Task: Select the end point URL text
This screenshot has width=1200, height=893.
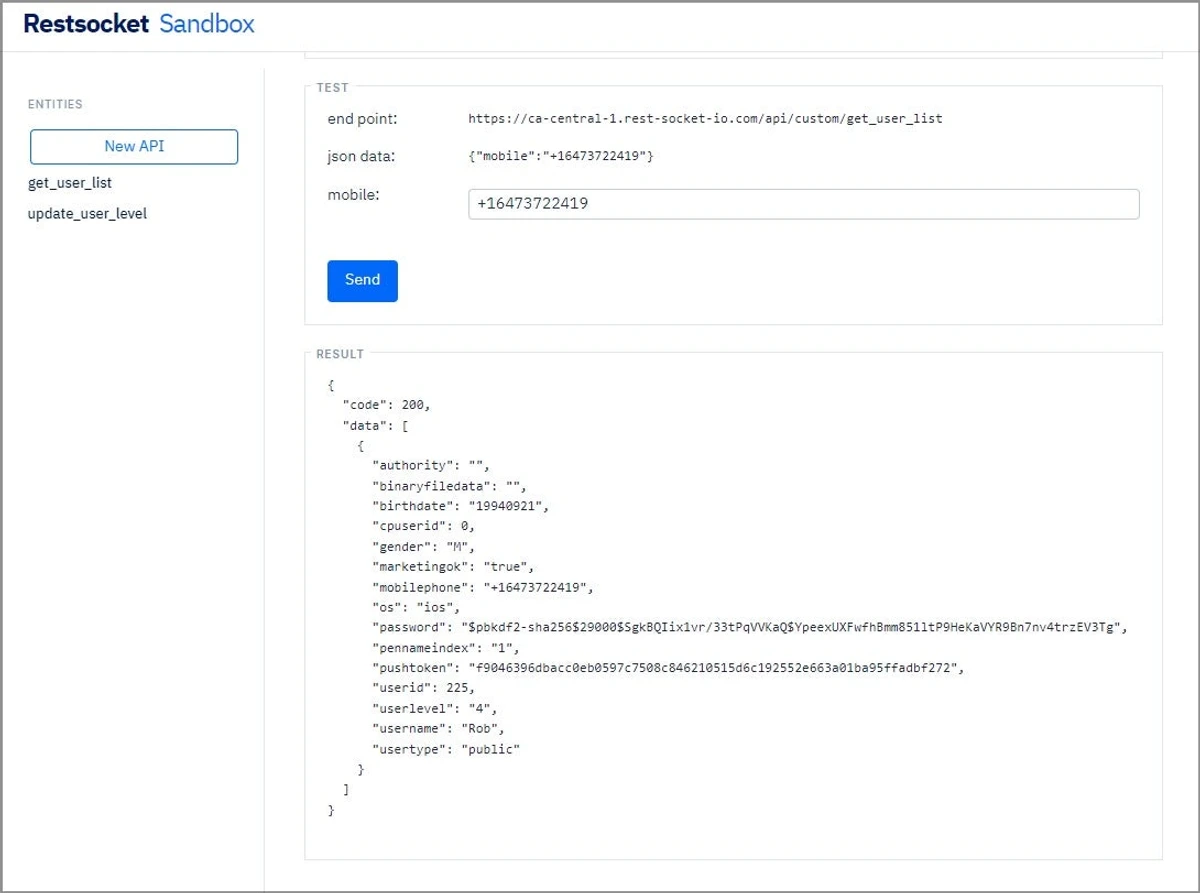Action: point(705,118)
